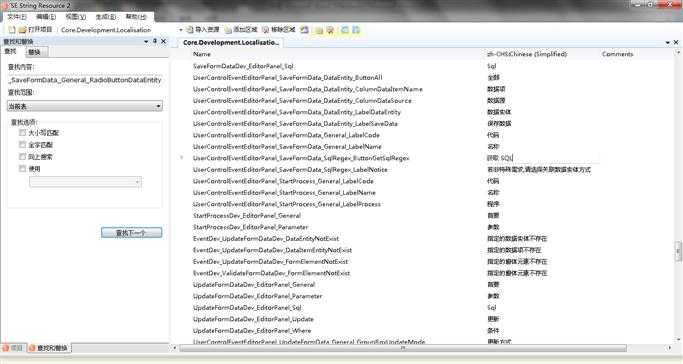This screenshot has width=683, height=364.
Task: Toggle the pin on the find and replace panel
Action: tap(155, 41)
